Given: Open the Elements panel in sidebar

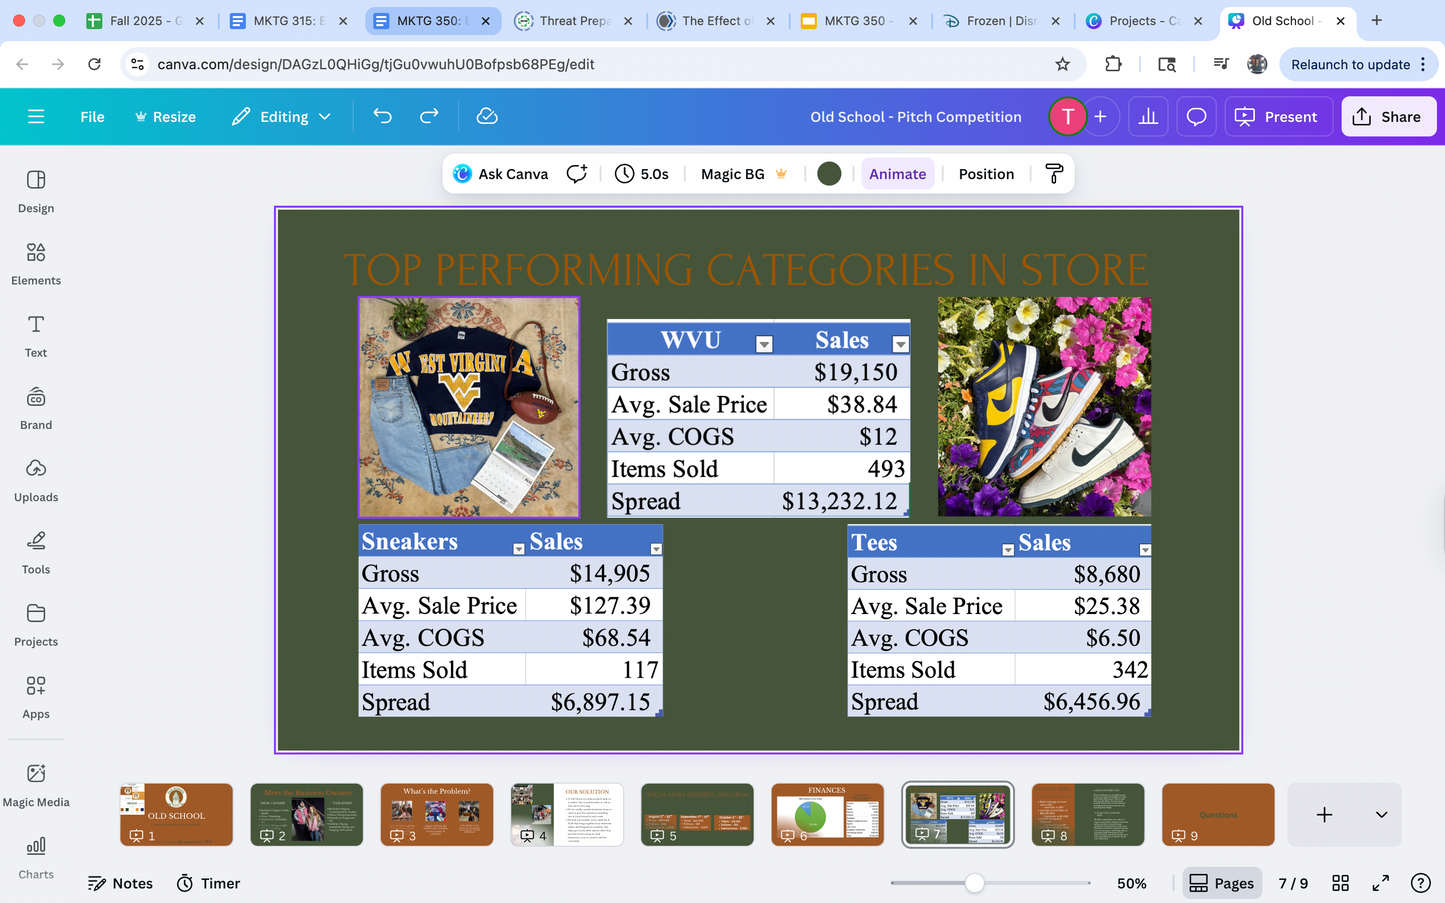Looking at the screenshot, I should point(36,263).
